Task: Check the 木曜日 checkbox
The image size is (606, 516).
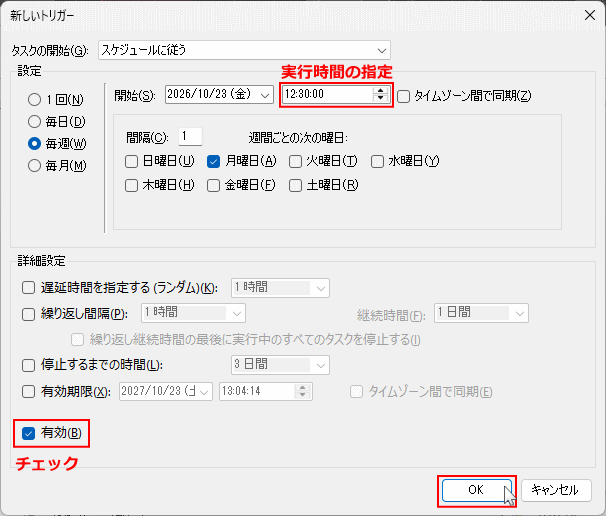Action: 131,186
